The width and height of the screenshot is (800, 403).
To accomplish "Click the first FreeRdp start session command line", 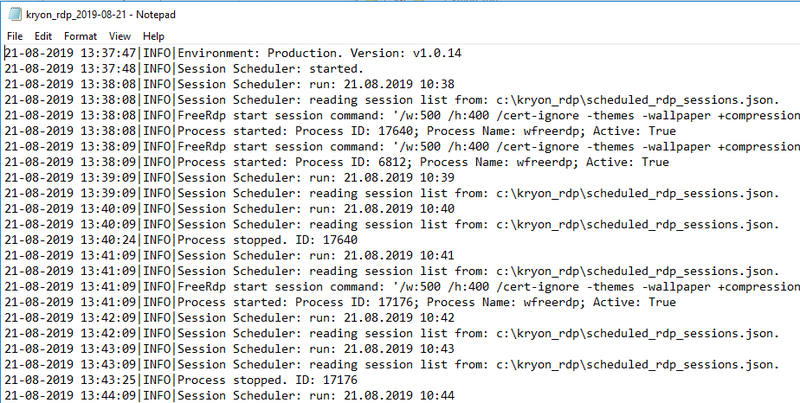I will [x=402, y=116].
